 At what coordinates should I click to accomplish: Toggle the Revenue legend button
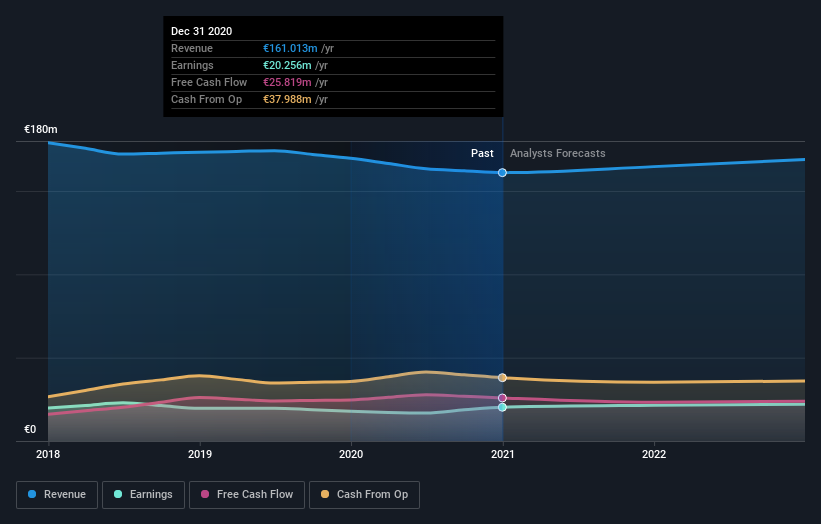(x=57, y=495)
